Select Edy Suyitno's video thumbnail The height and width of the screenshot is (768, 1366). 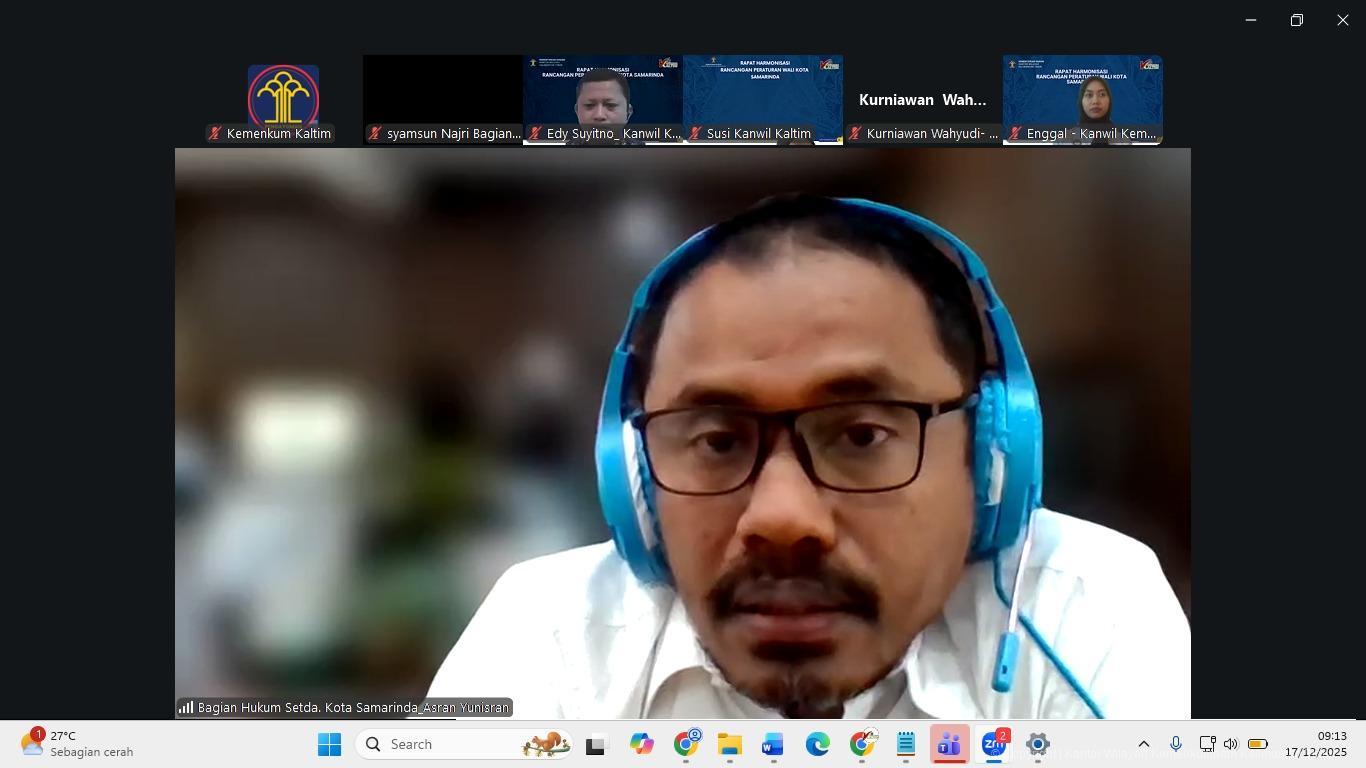pyautogui.click(x=603, y=100)
